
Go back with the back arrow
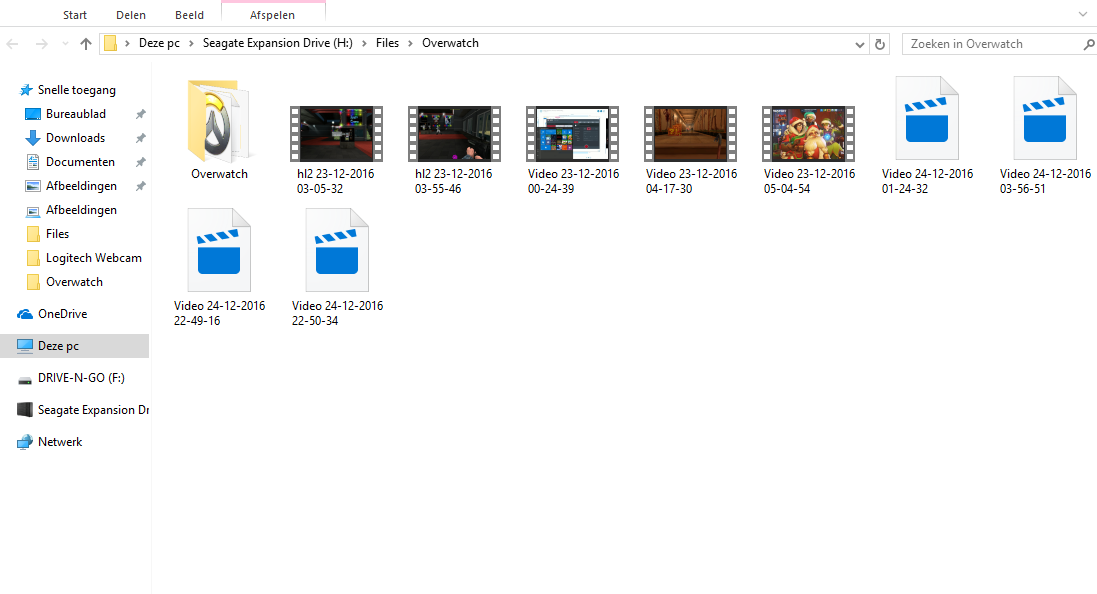coord(13,44)
